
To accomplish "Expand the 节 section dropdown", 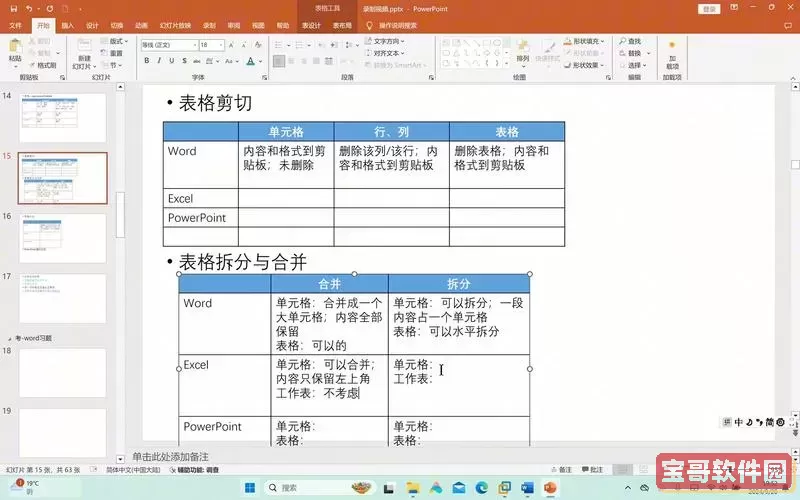I will pyautogui.click(x=113, y=65).
